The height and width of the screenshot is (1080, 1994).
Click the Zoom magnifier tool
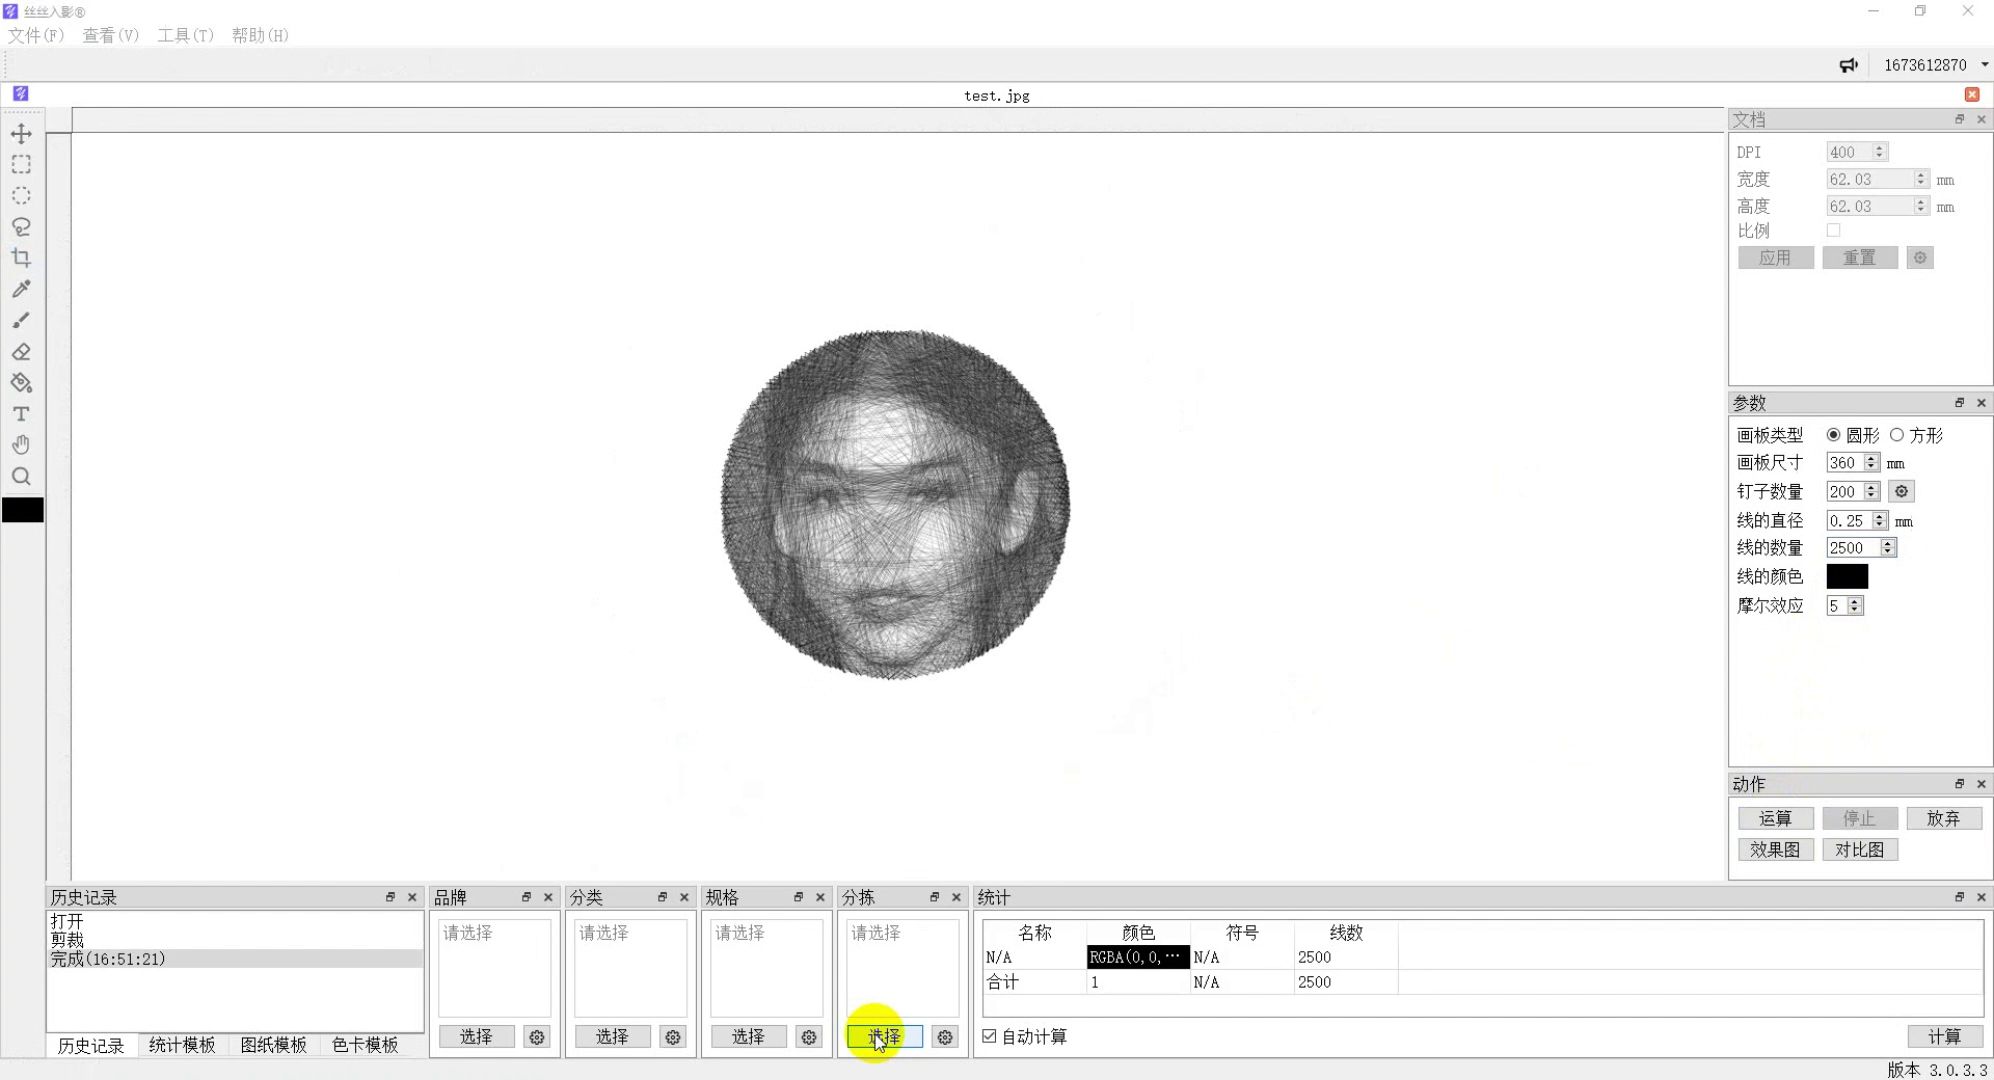(x=21, y=476)
